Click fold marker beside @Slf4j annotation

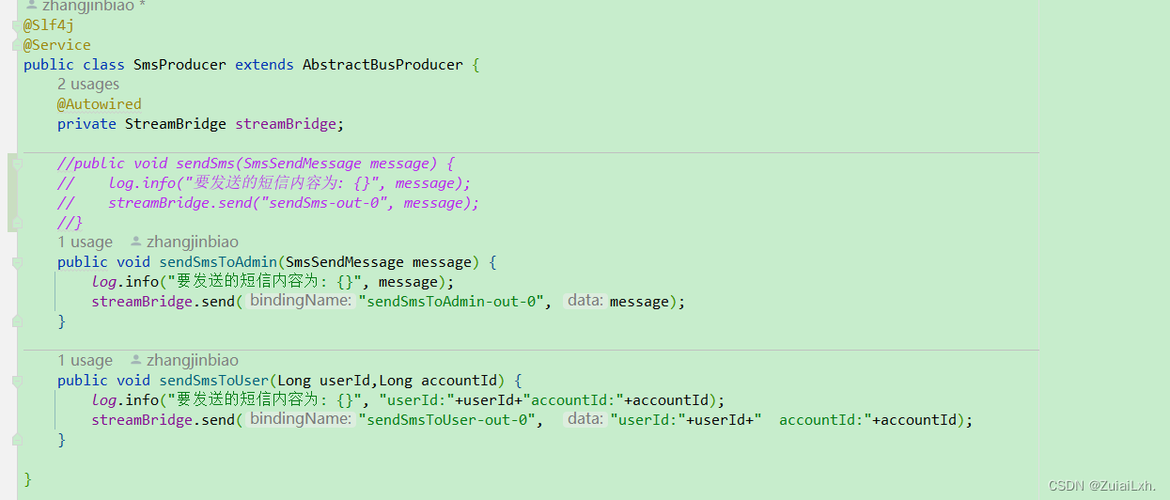pyautogui.click(x=16, y=26)
